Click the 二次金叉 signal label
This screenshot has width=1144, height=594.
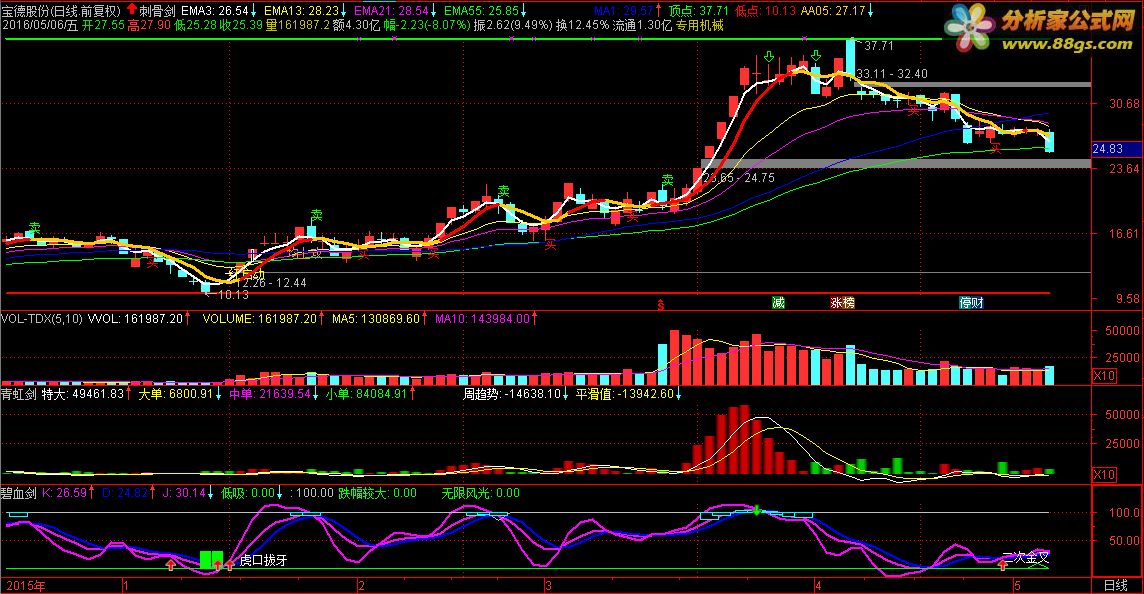point(1026,558)
